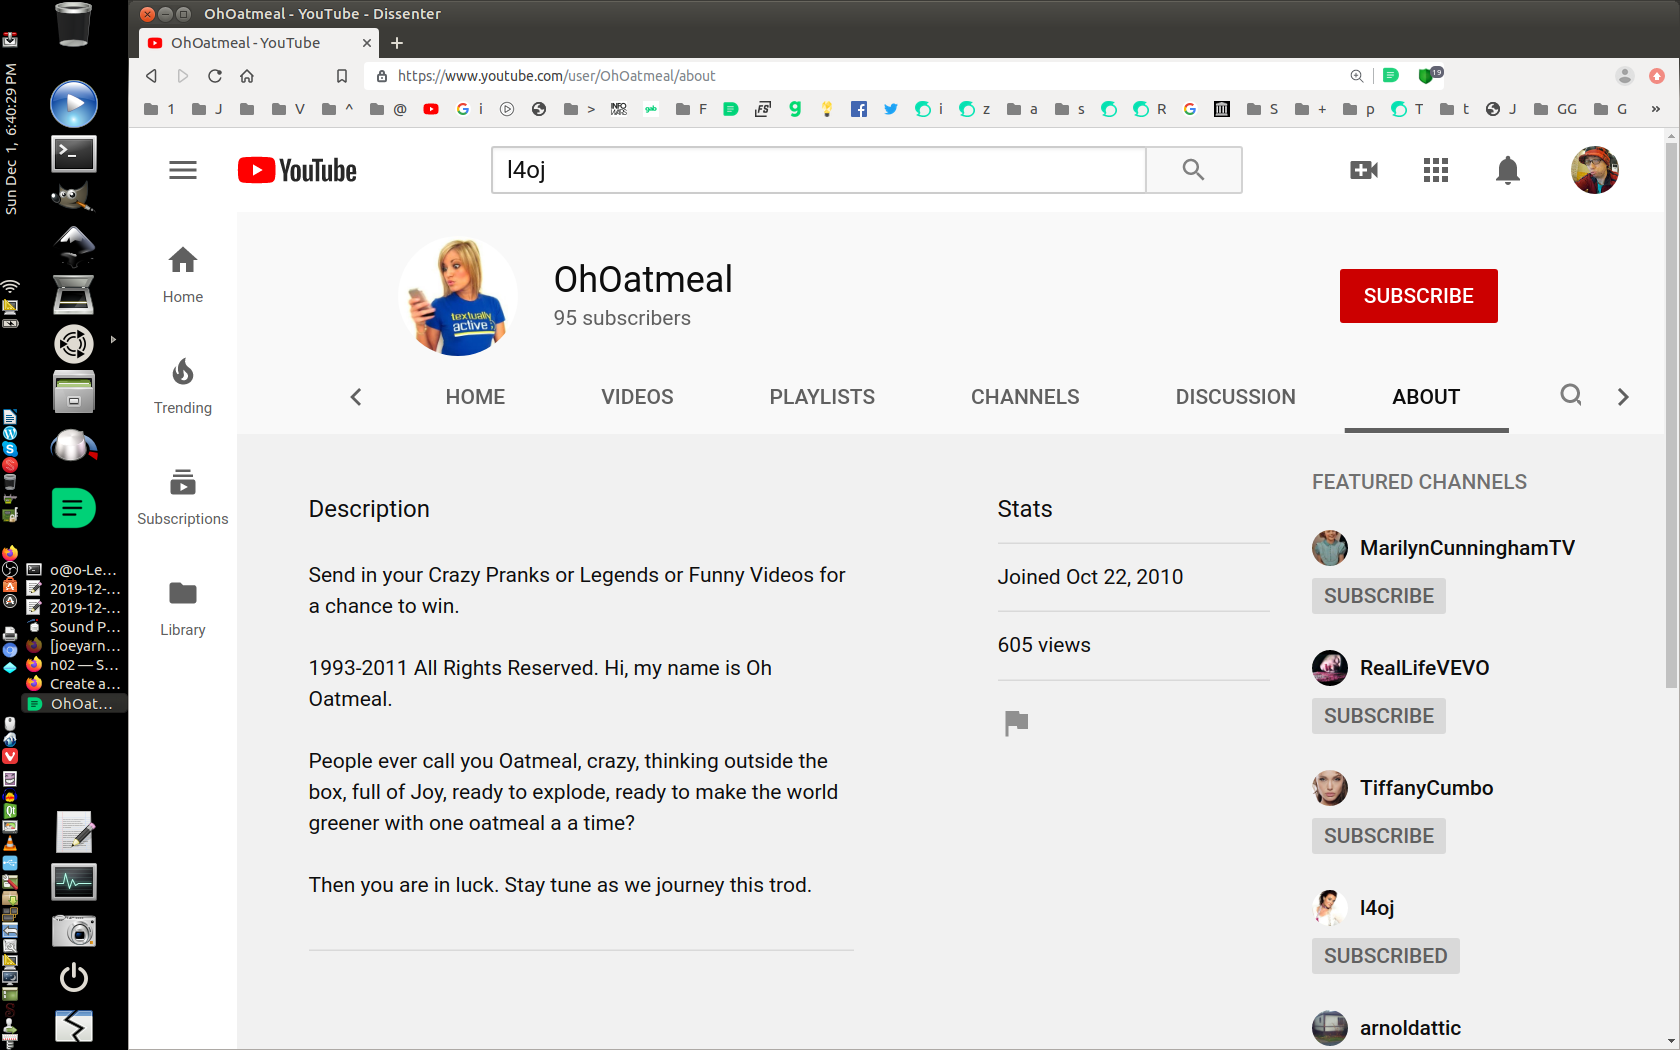Image resolution: width=1680 pixels, height=1050 pixels.
Task: Go to Home in the sidebar
Action: [x=183, y=275]
